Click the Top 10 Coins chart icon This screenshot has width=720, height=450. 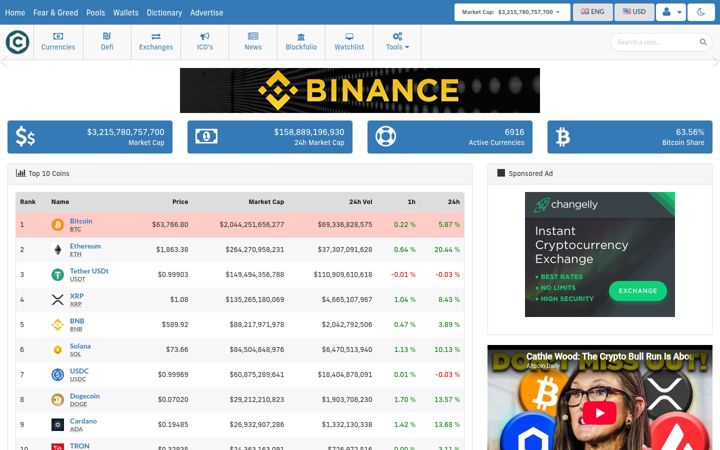(x=21, y=173)
